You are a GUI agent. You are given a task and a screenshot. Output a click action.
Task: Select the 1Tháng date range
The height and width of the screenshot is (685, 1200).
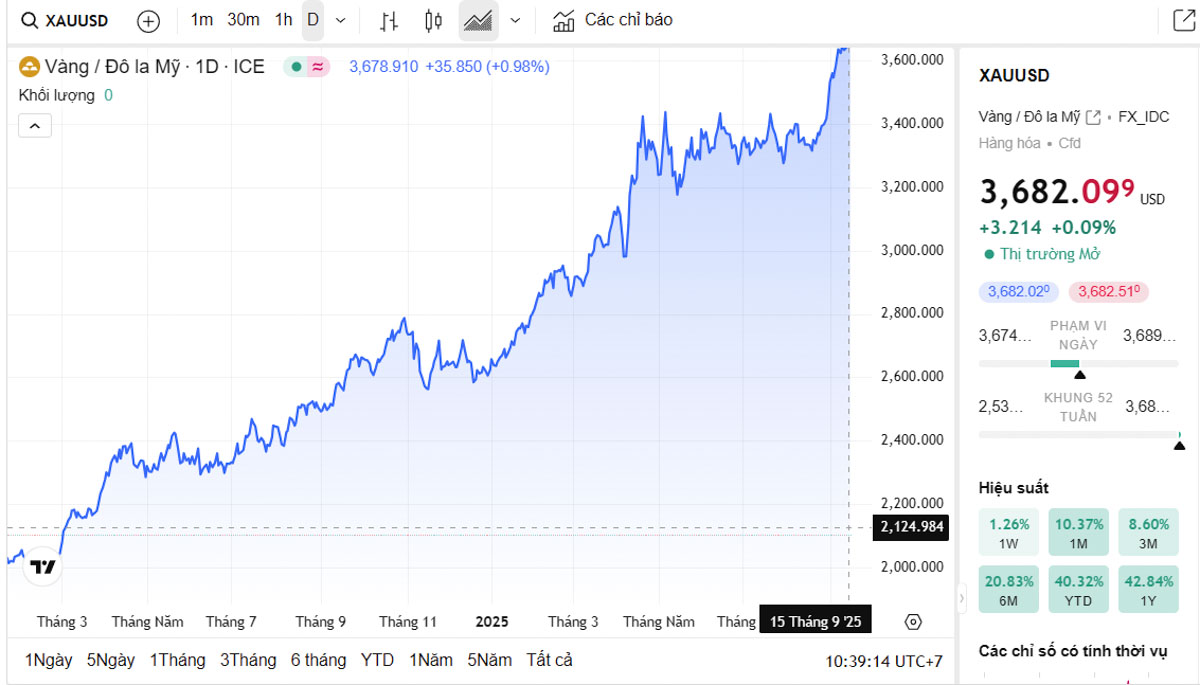pos(177,660)
